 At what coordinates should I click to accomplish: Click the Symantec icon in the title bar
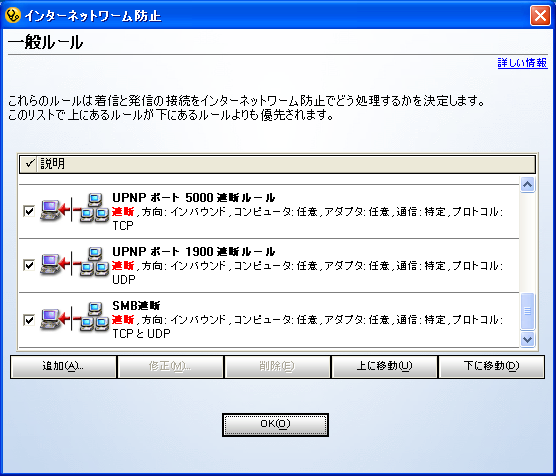tap(13, 15)
